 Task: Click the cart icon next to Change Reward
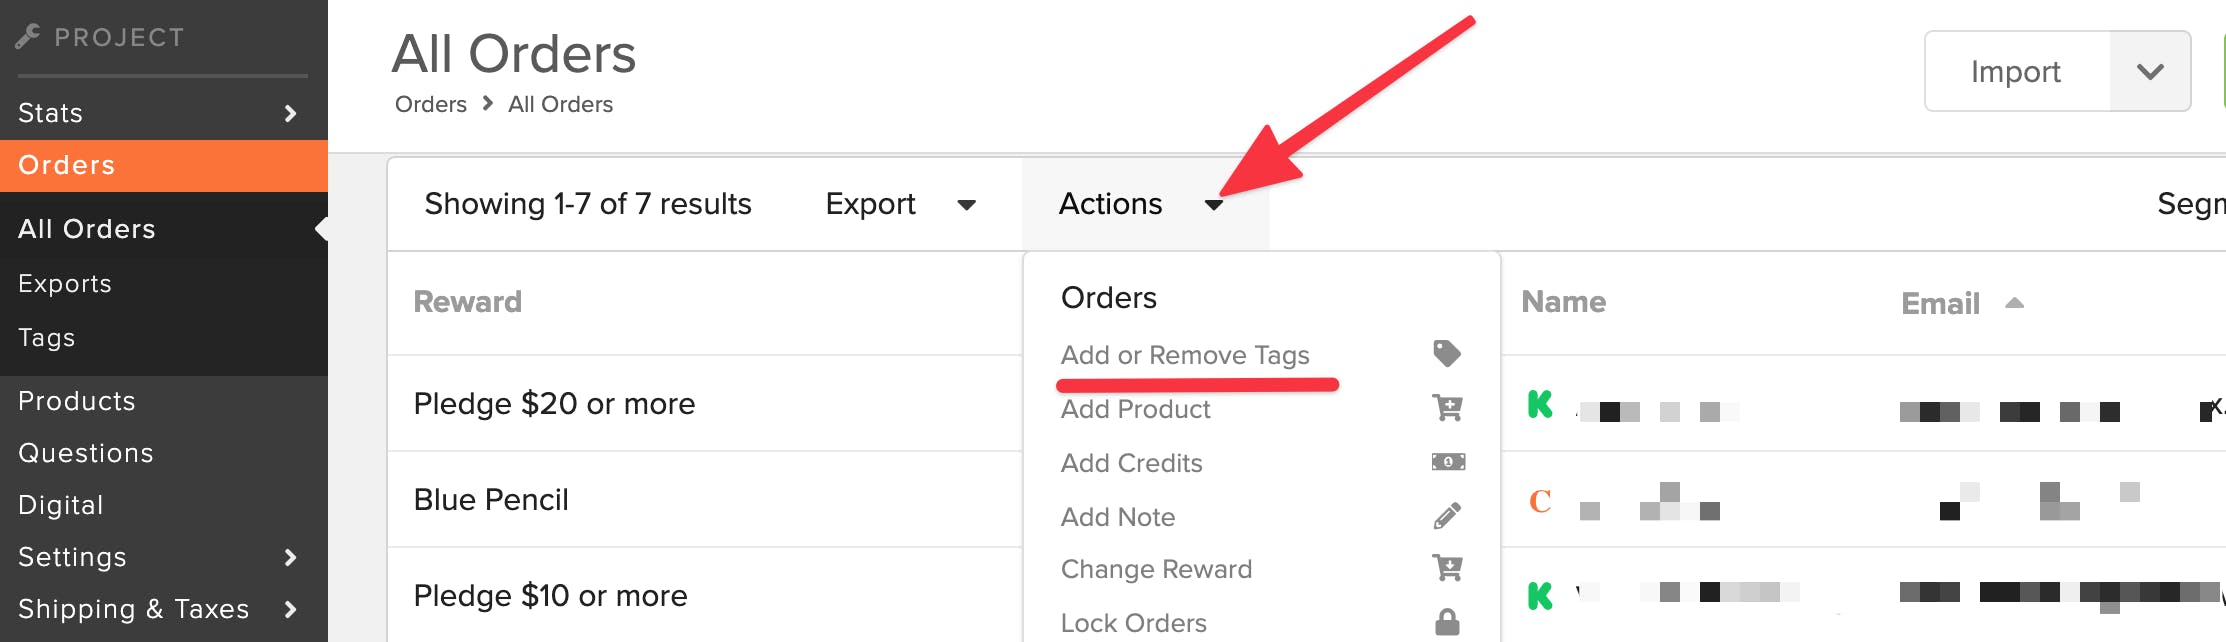(1447, 568)
